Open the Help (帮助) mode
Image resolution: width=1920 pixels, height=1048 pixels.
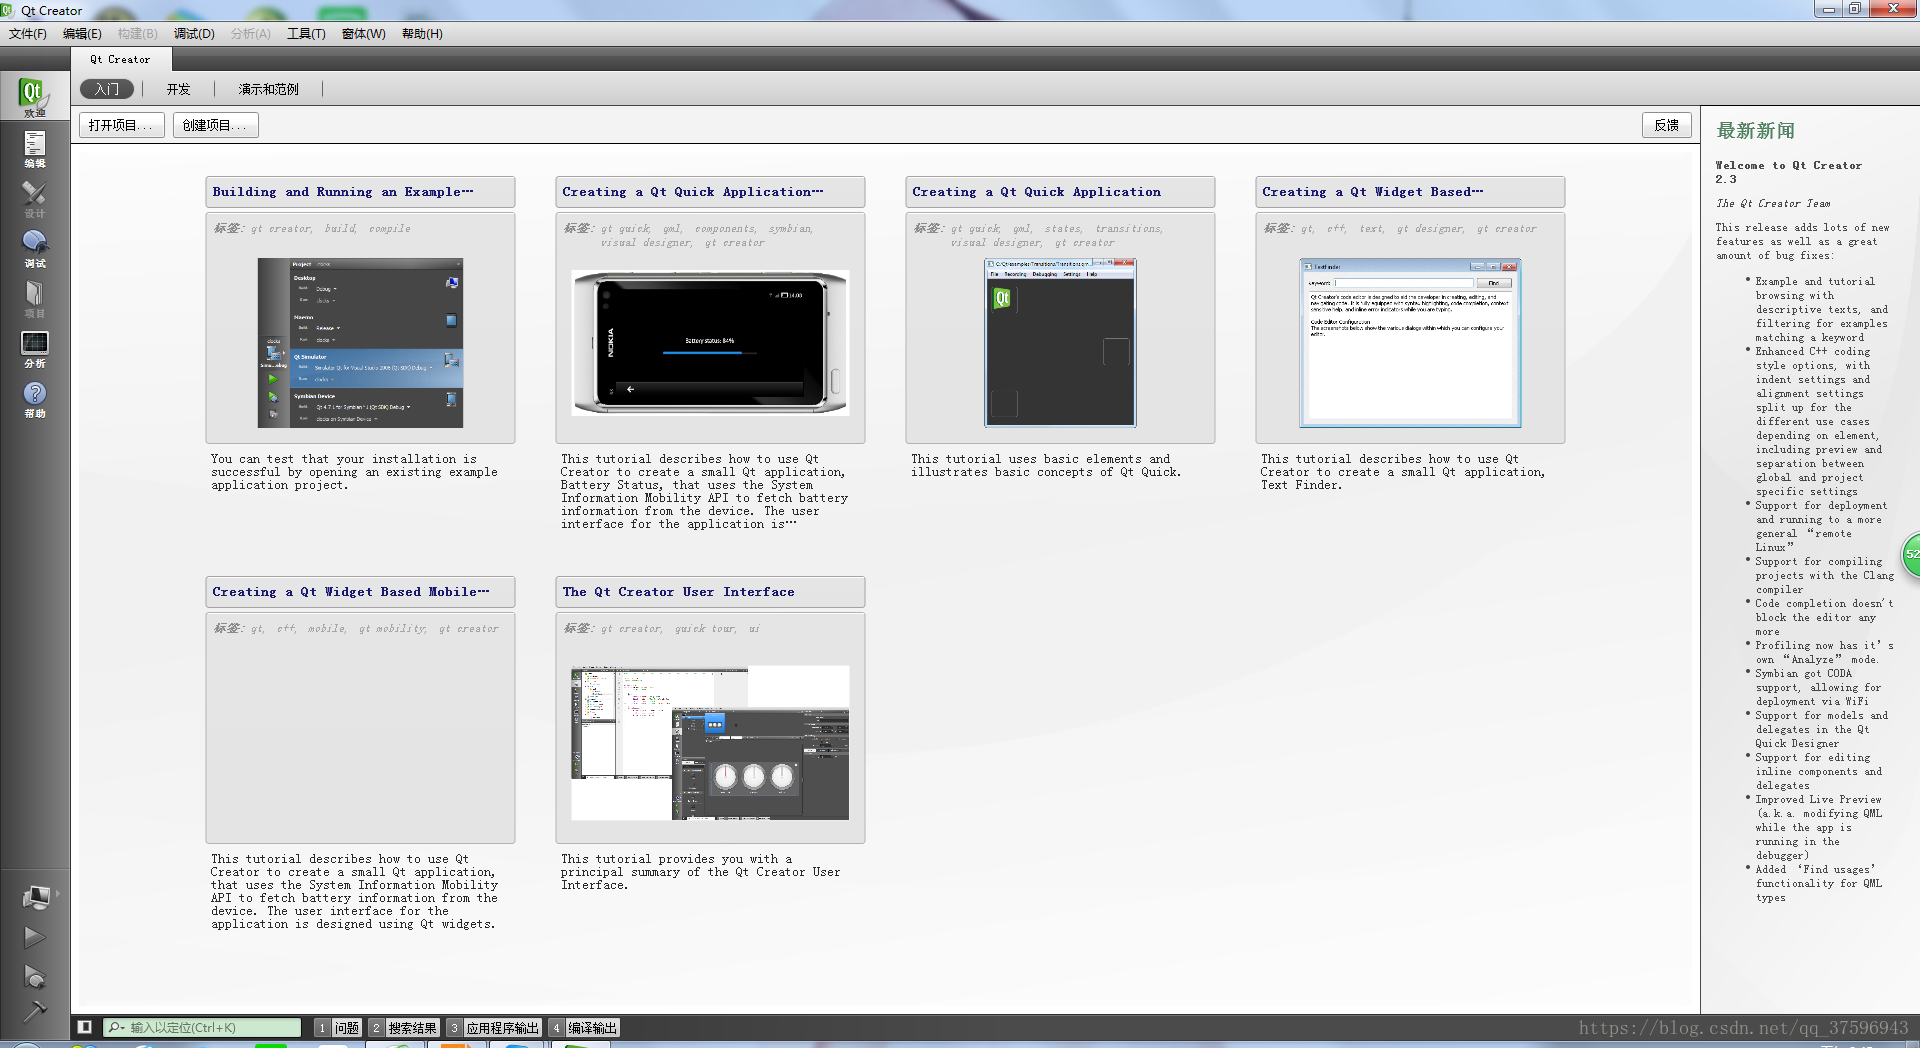(34, 398)
